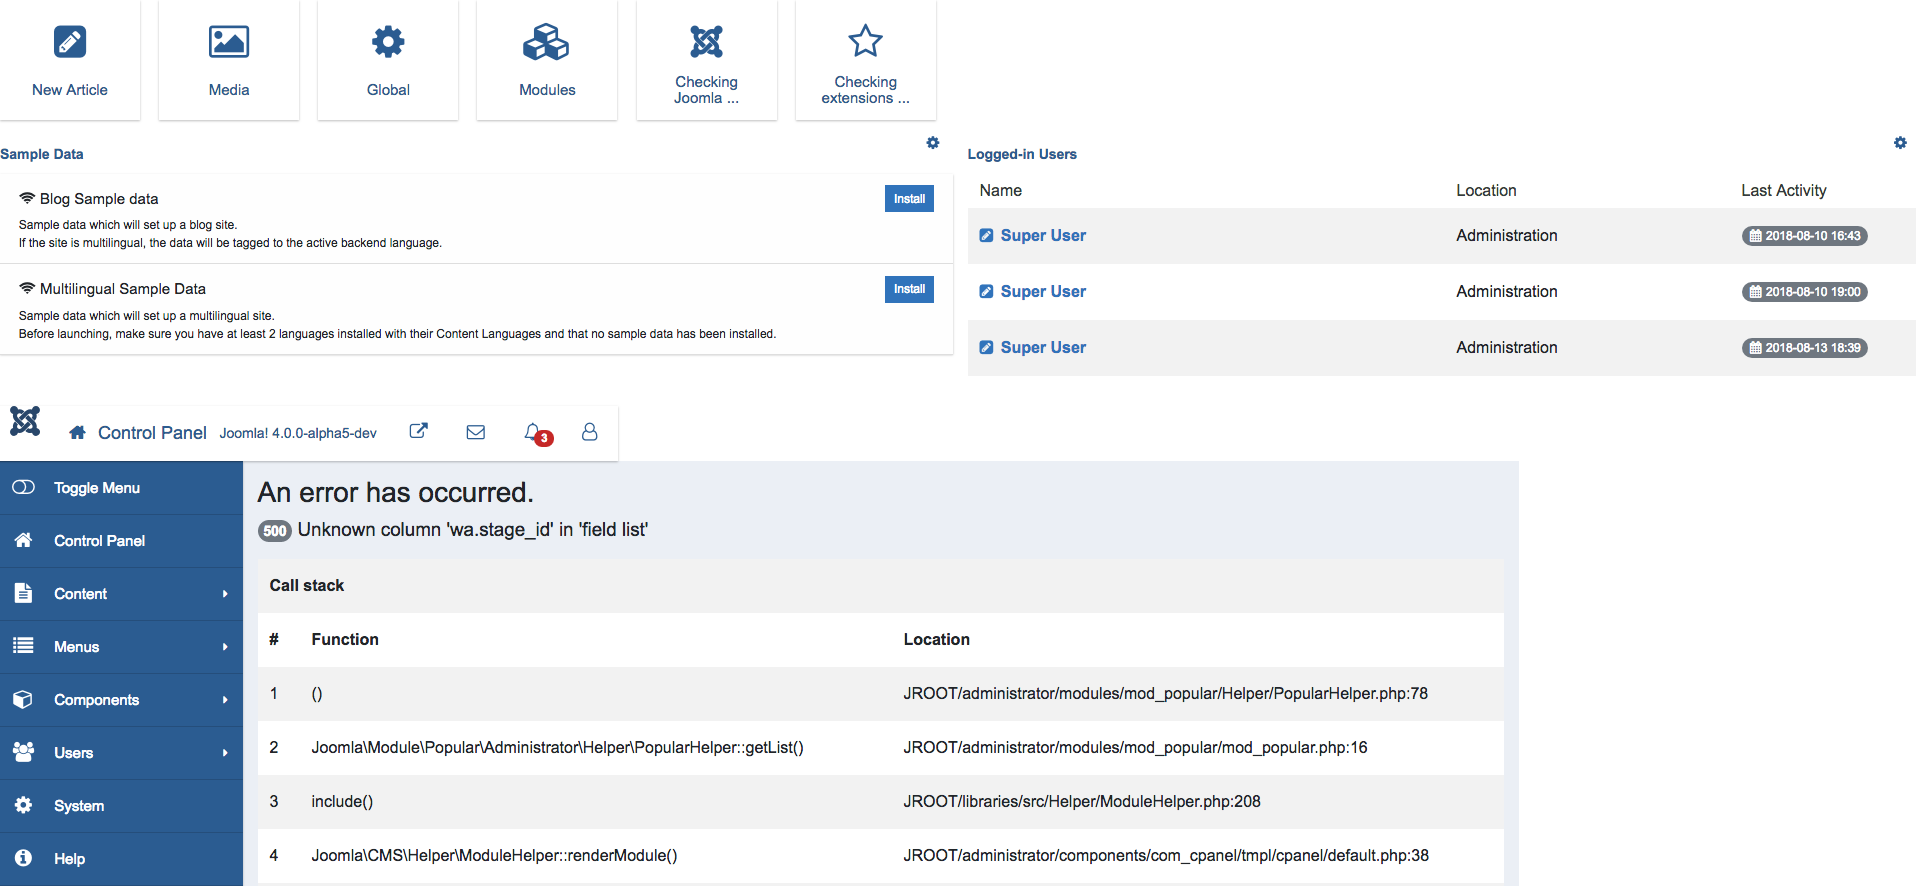Click the Components cube icon in sidebar
This screenshot has width=1916, height=886.
tap(23, 699)
